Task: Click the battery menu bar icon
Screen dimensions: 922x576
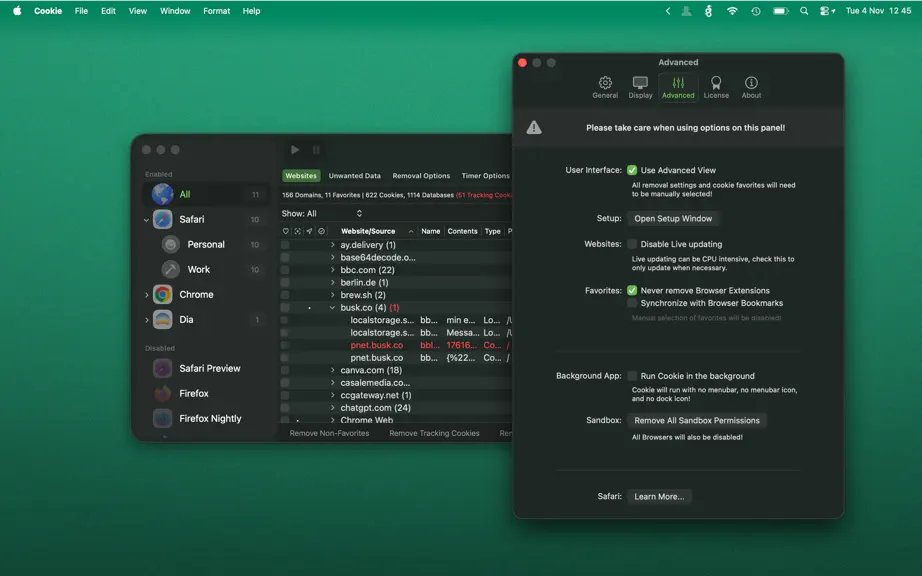Action: [780, 11]
